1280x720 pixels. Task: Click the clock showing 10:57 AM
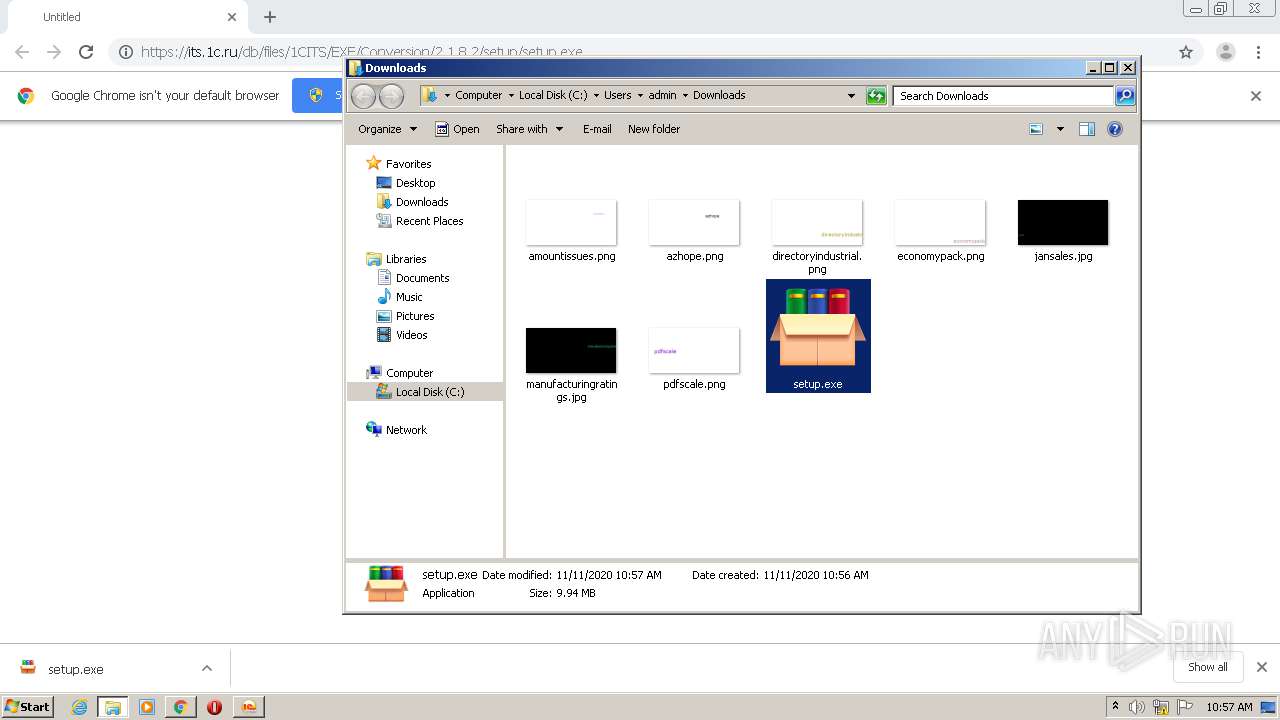point(1229,707)
